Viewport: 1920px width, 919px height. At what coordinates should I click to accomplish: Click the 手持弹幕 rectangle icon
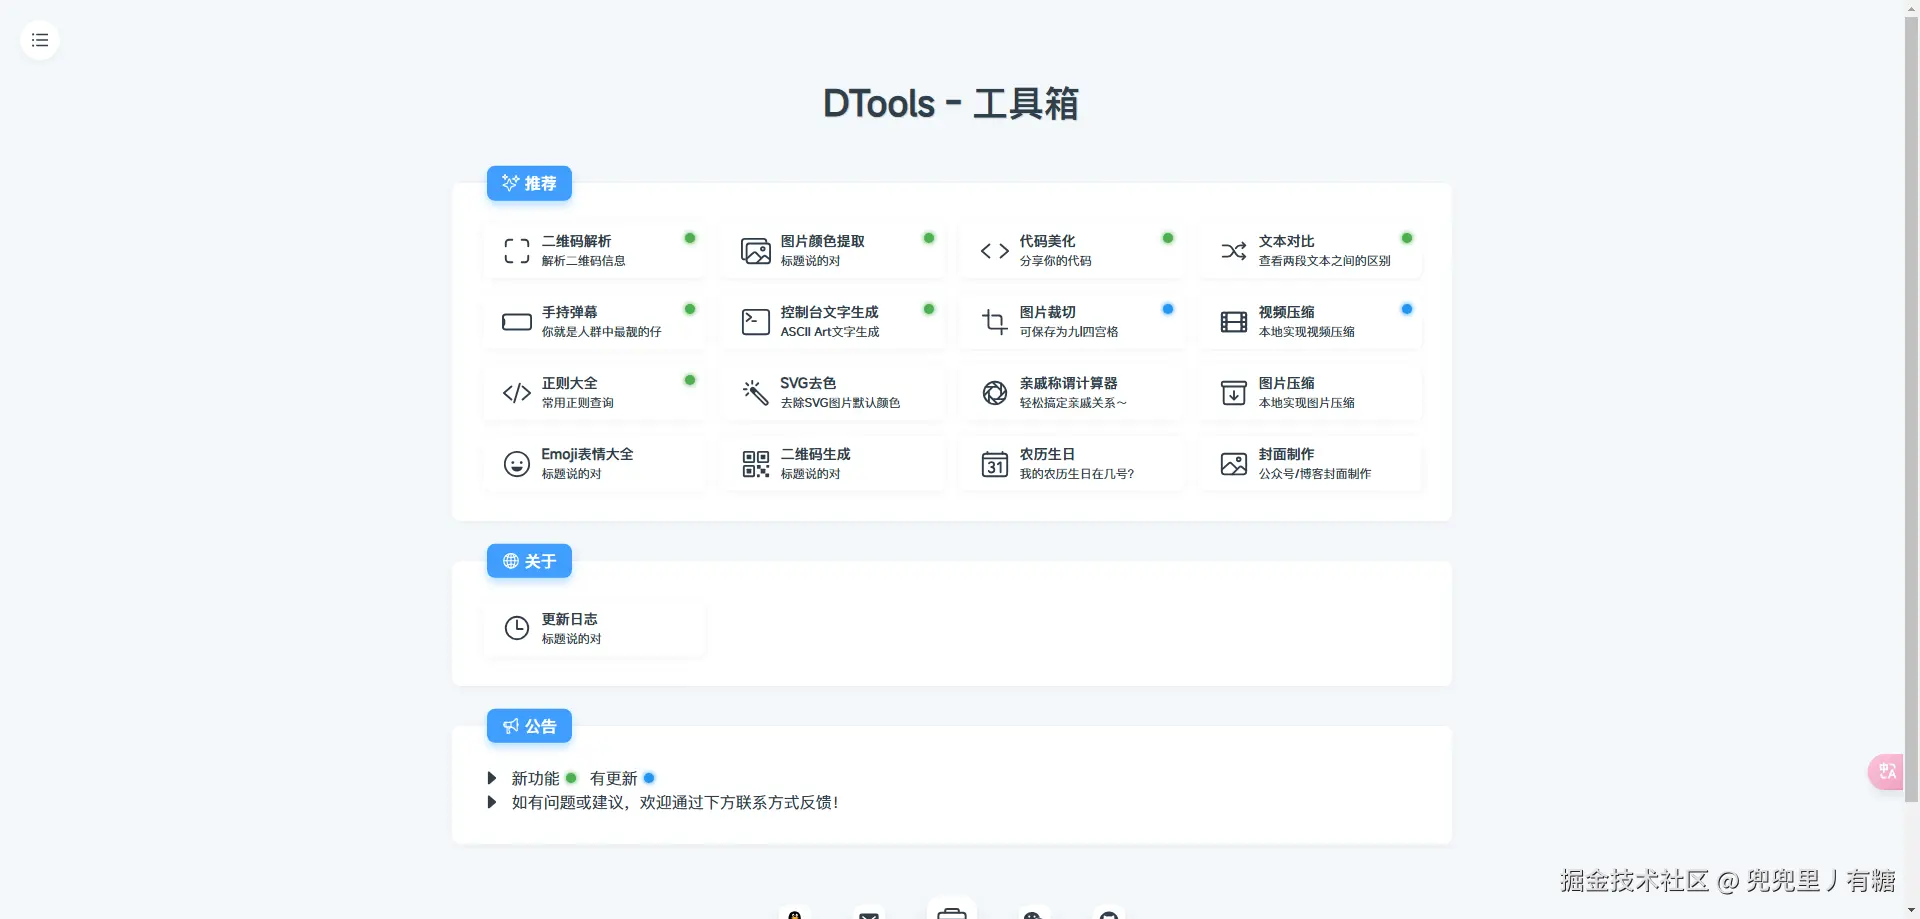517,322
